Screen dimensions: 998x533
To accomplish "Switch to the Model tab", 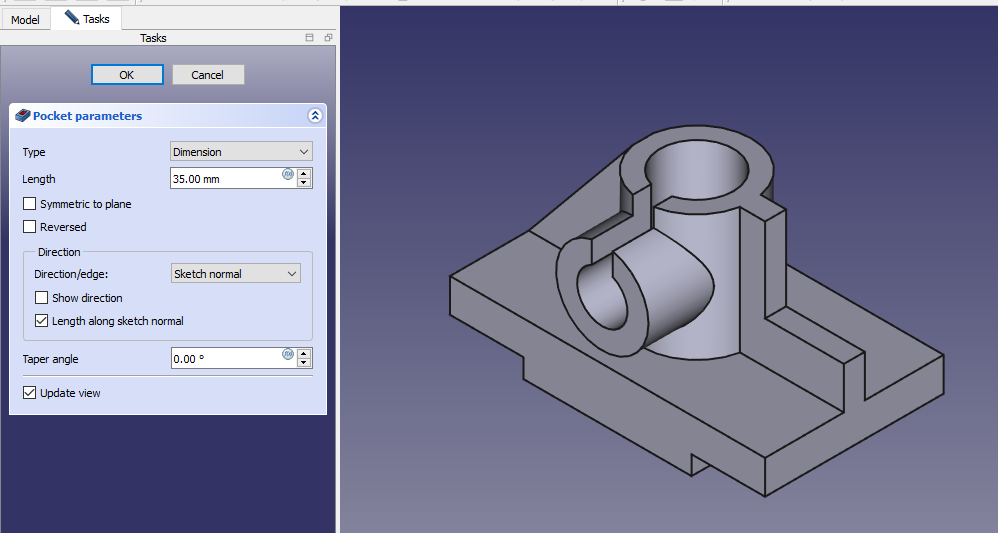I will click(x=25, y=20).
